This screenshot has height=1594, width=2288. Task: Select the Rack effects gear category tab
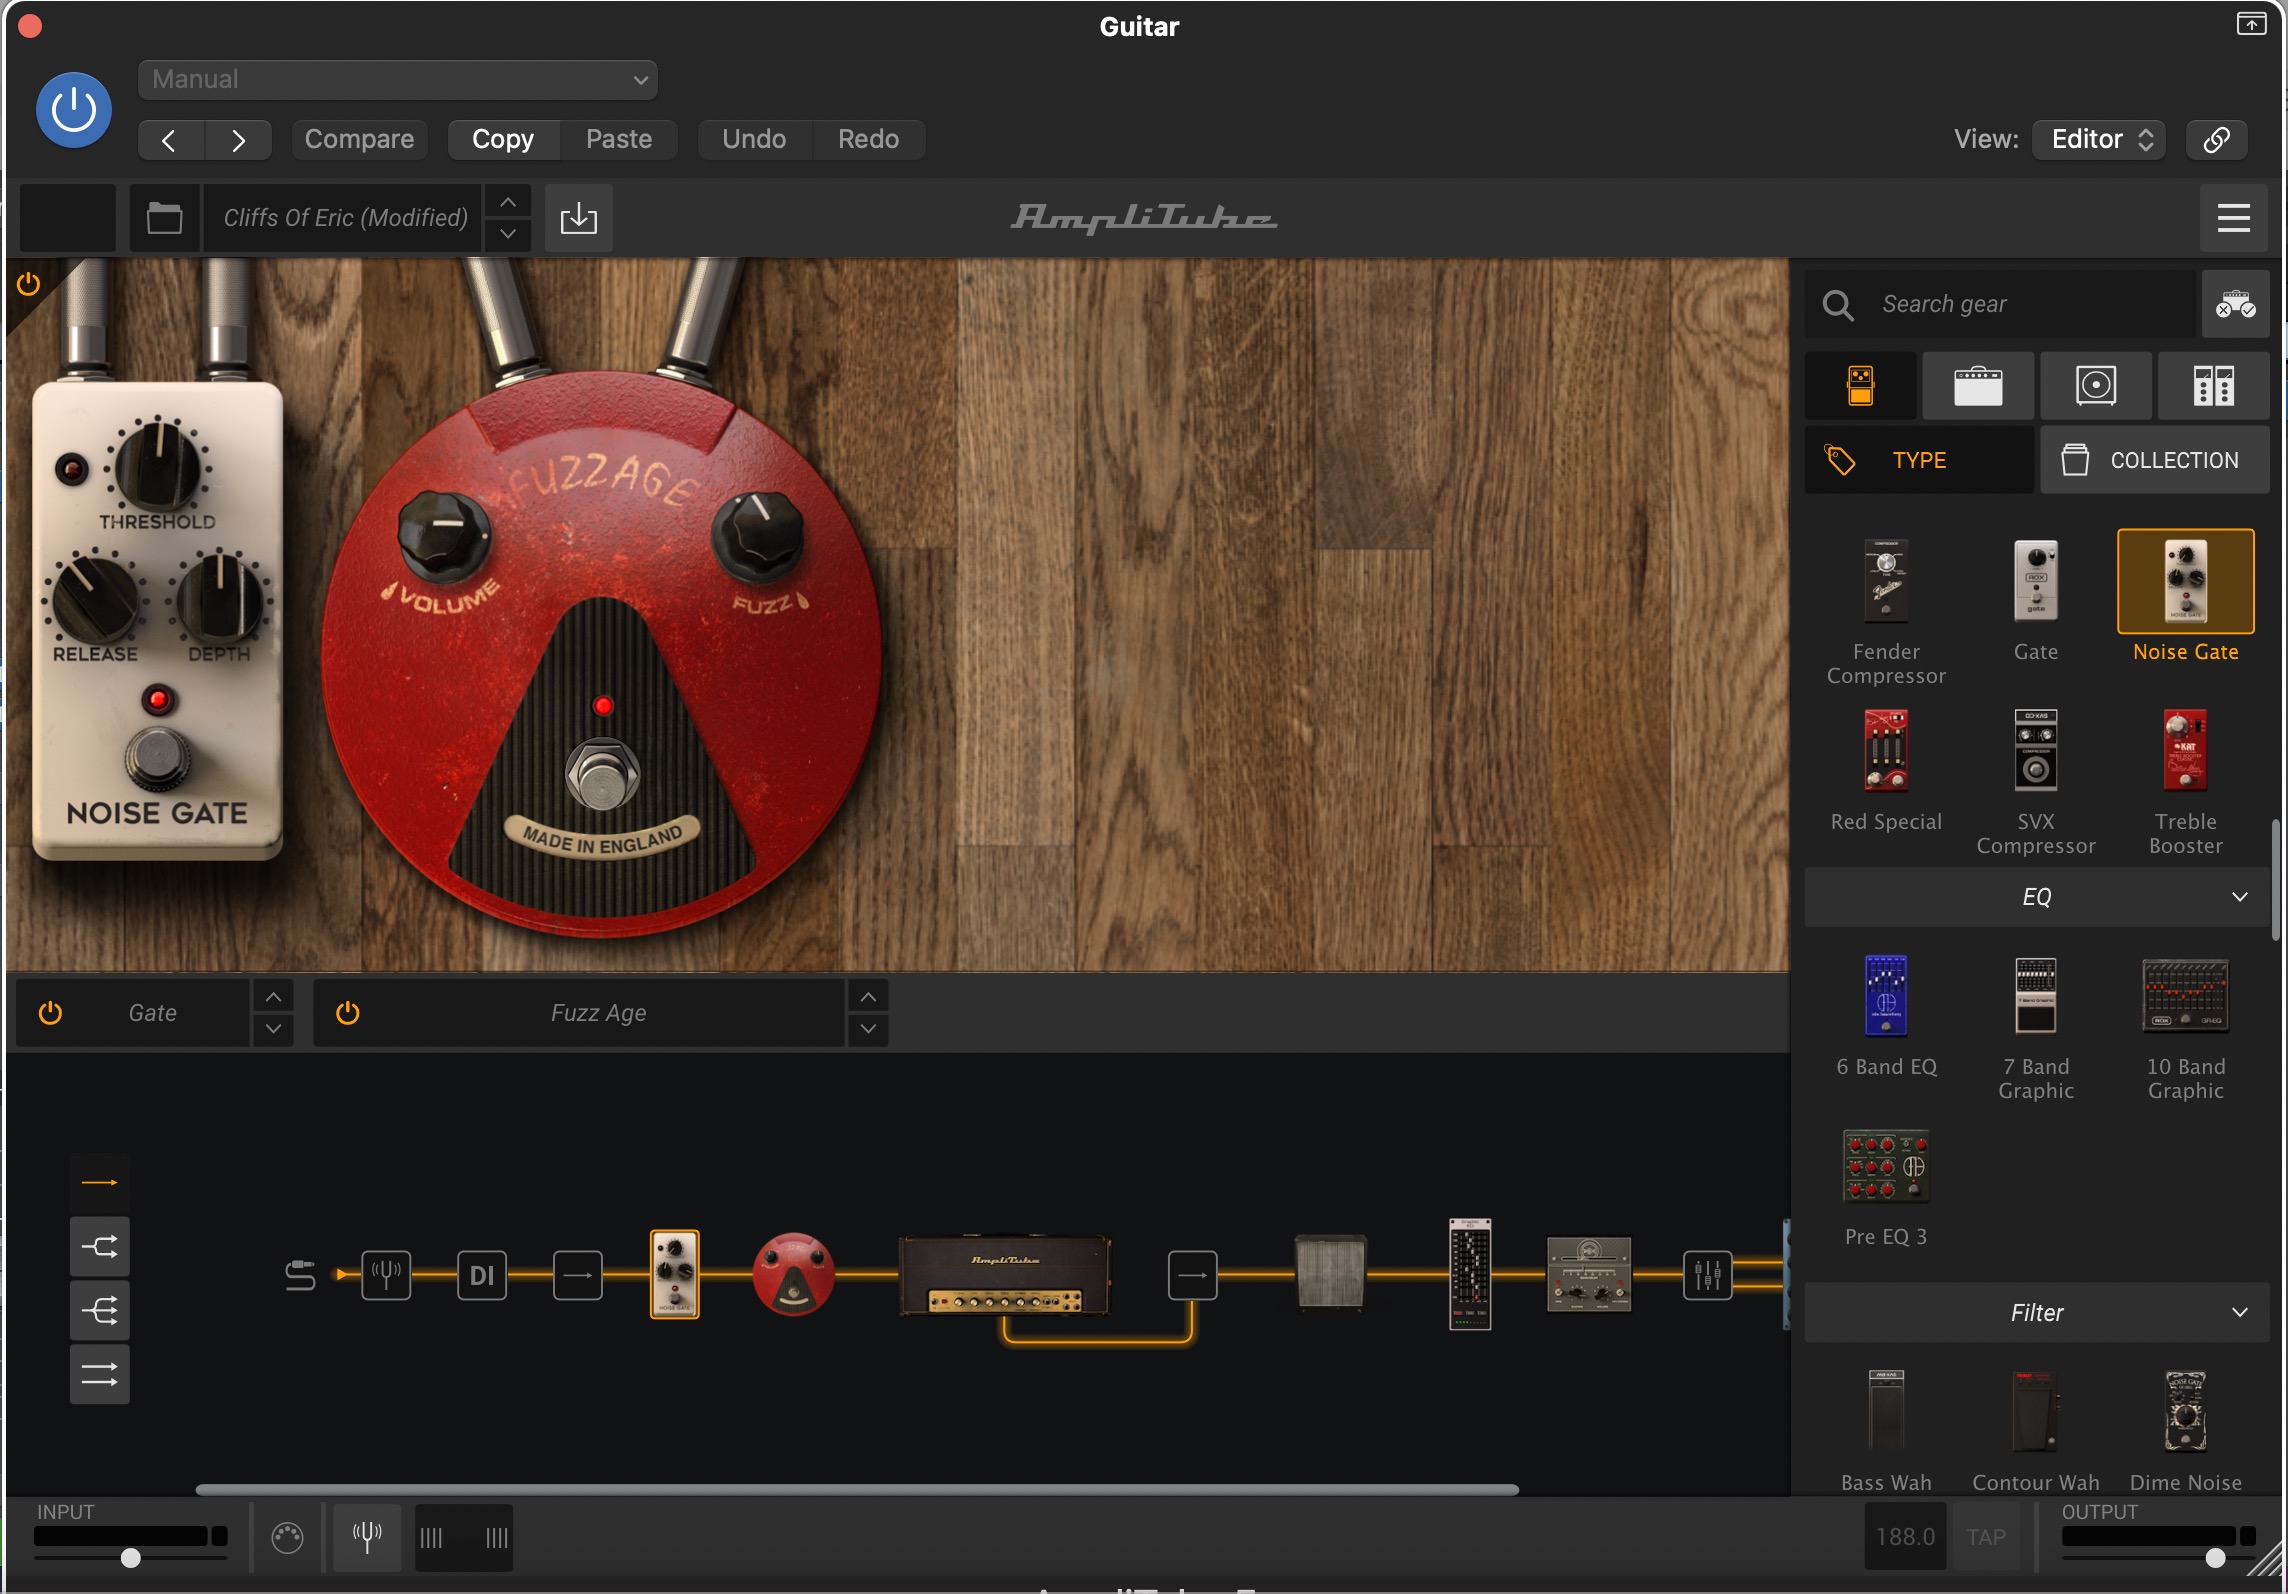pyautogui.click(x=2213, y=385)
